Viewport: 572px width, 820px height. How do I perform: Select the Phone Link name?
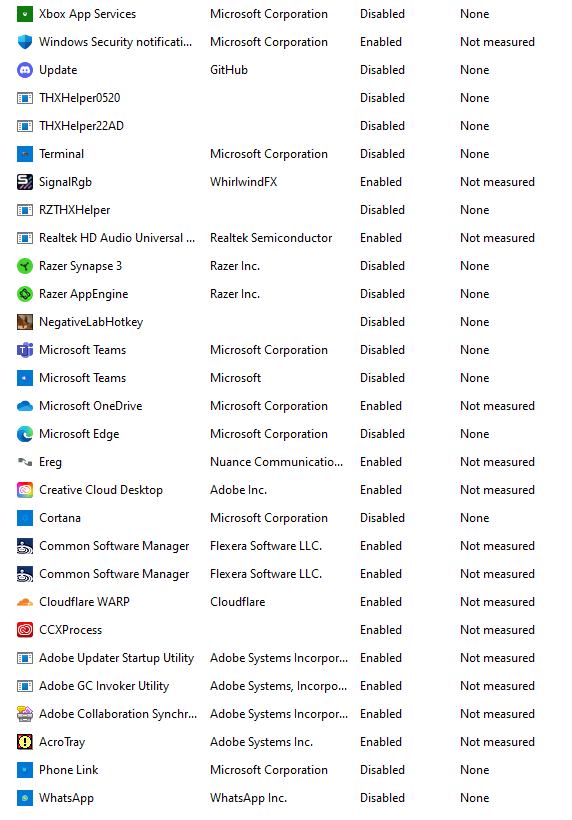68,770
